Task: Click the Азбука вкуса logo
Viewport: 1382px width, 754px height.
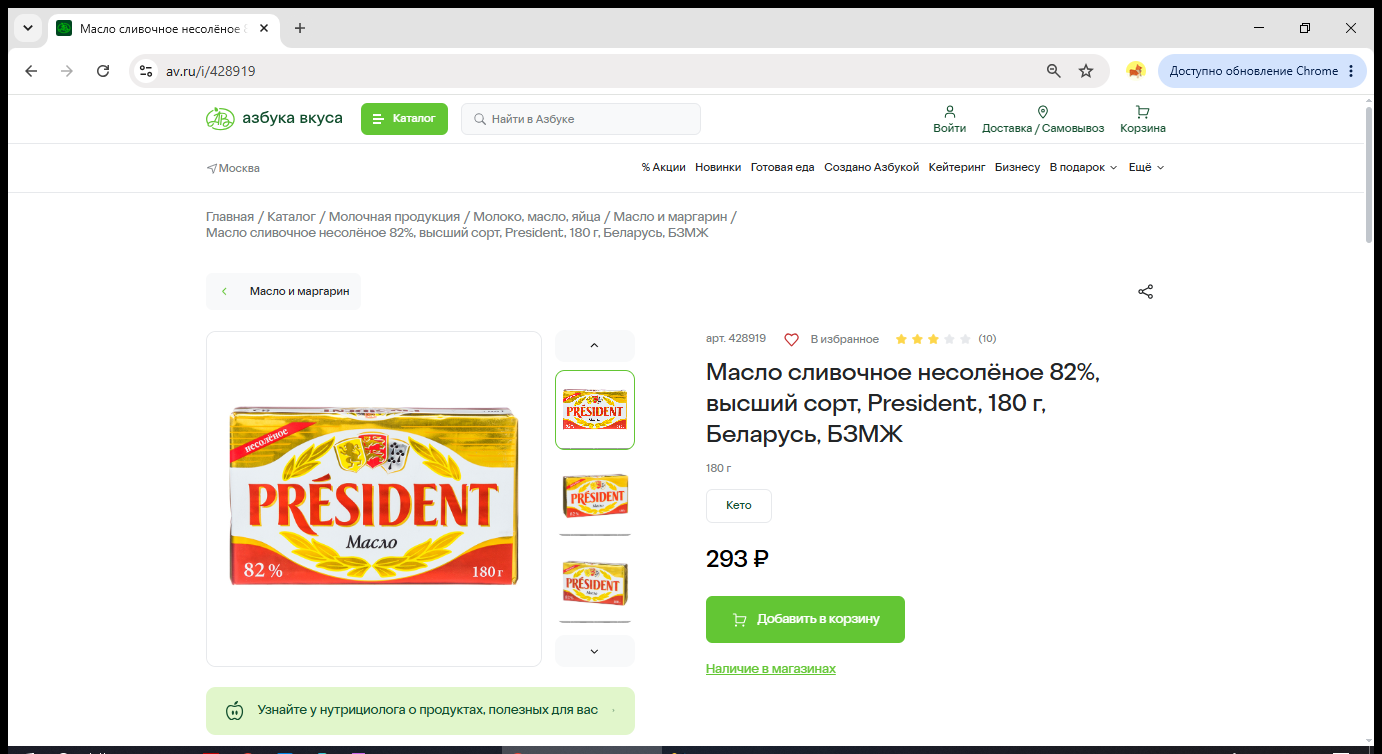Action: pos(274,119)
